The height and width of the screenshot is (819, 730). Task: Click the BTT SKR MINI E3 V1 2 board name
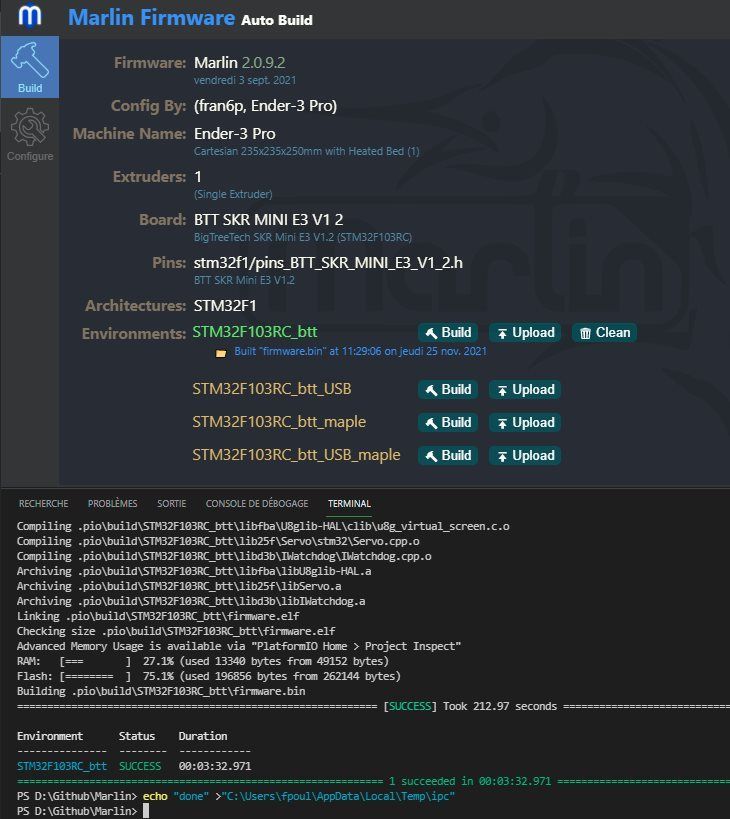click(x=268, y=219)
